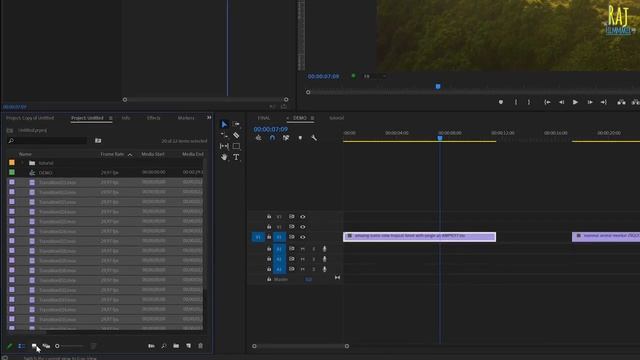The height and width of the screenshot is (360, 640).
Task: Add a marker in the timeline header
Action: (300, 138)
